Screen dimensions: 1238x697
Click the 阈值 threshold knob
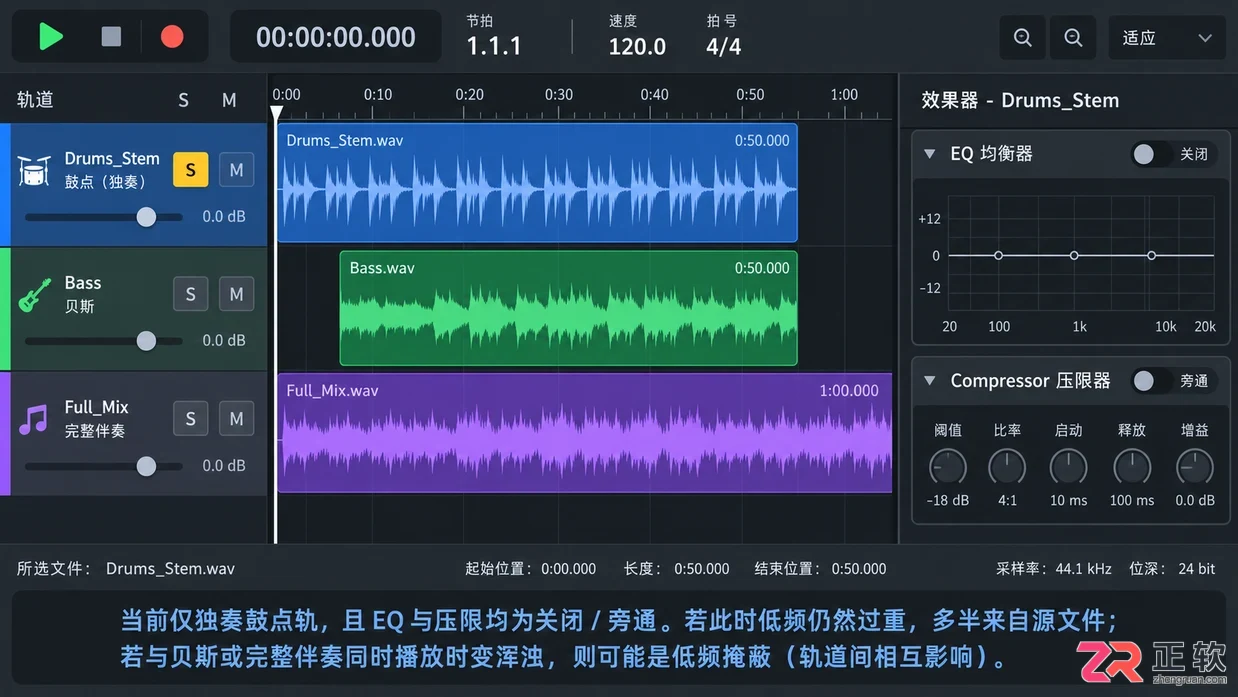(948, 467)
